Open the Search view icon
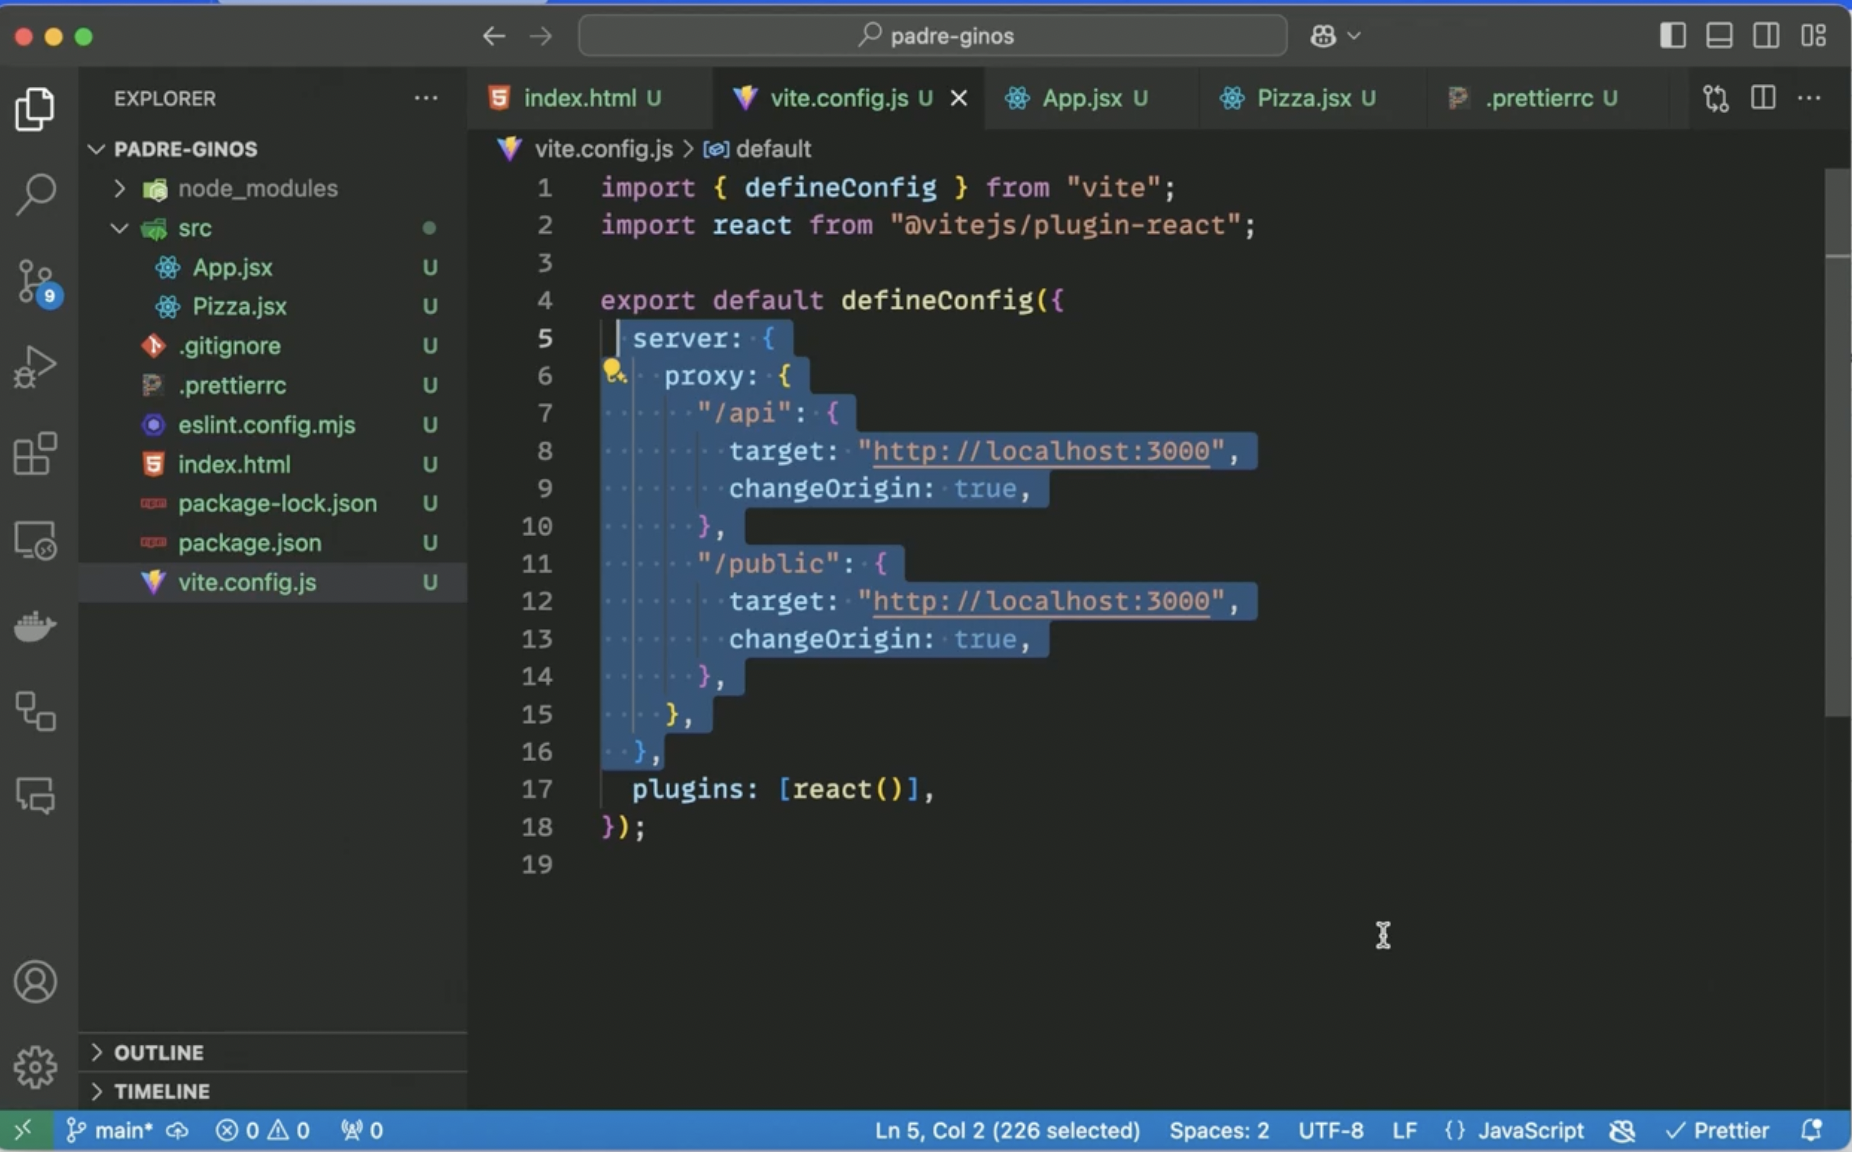This screenshot has width=1852, height=1152. pyautogui.click(x=35, y=194)
